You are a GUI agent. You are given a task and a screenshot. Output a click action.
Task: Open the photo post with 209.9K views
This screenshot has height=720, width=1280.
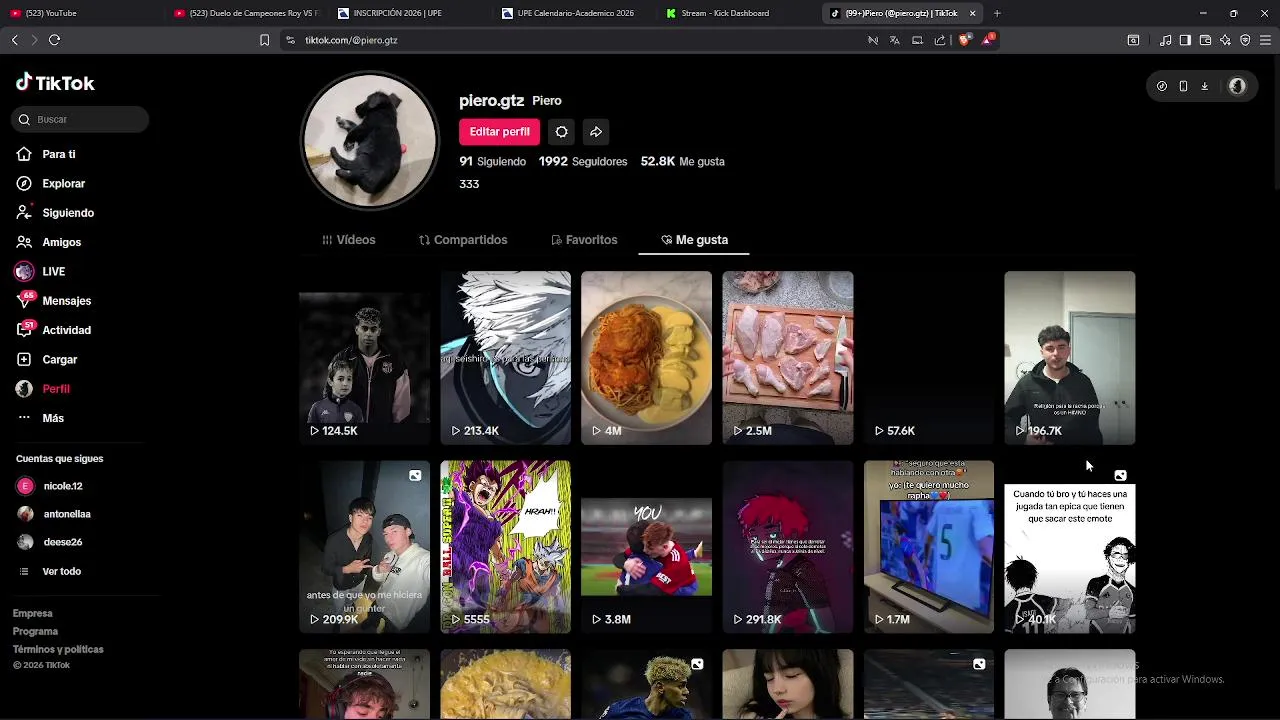tap(364, 547)
